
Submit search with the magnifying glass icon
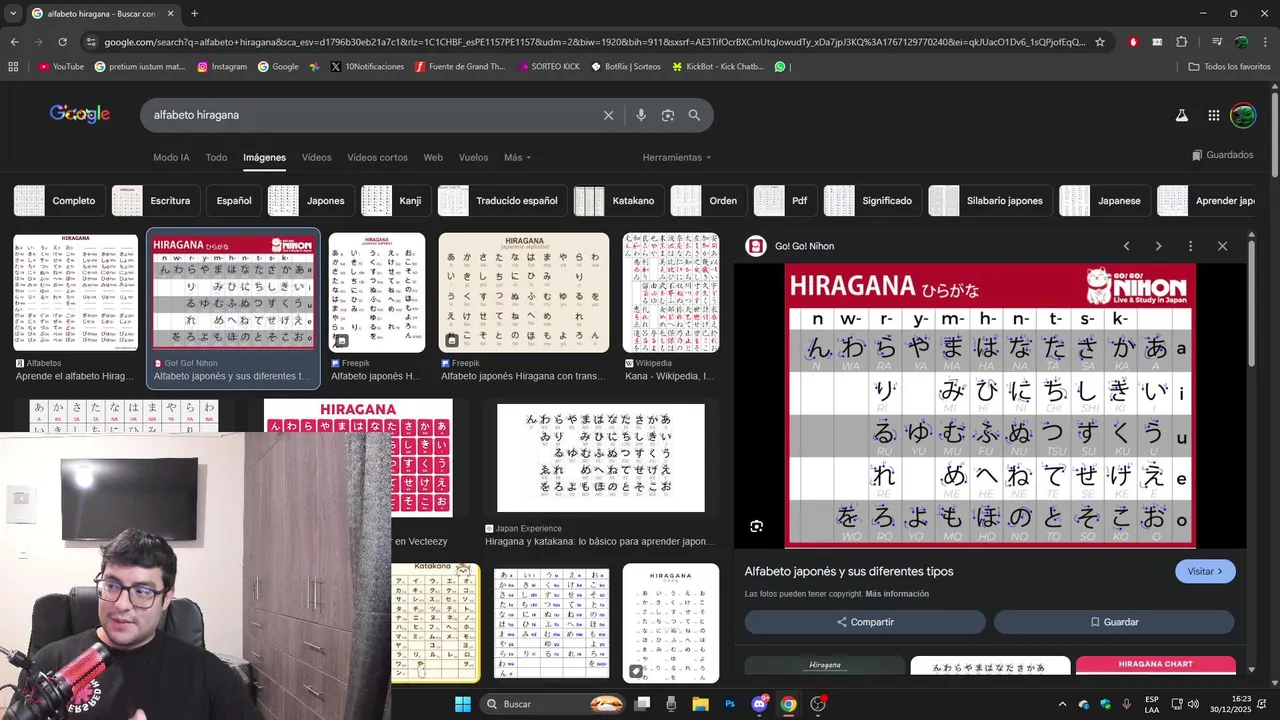point(694,115)
